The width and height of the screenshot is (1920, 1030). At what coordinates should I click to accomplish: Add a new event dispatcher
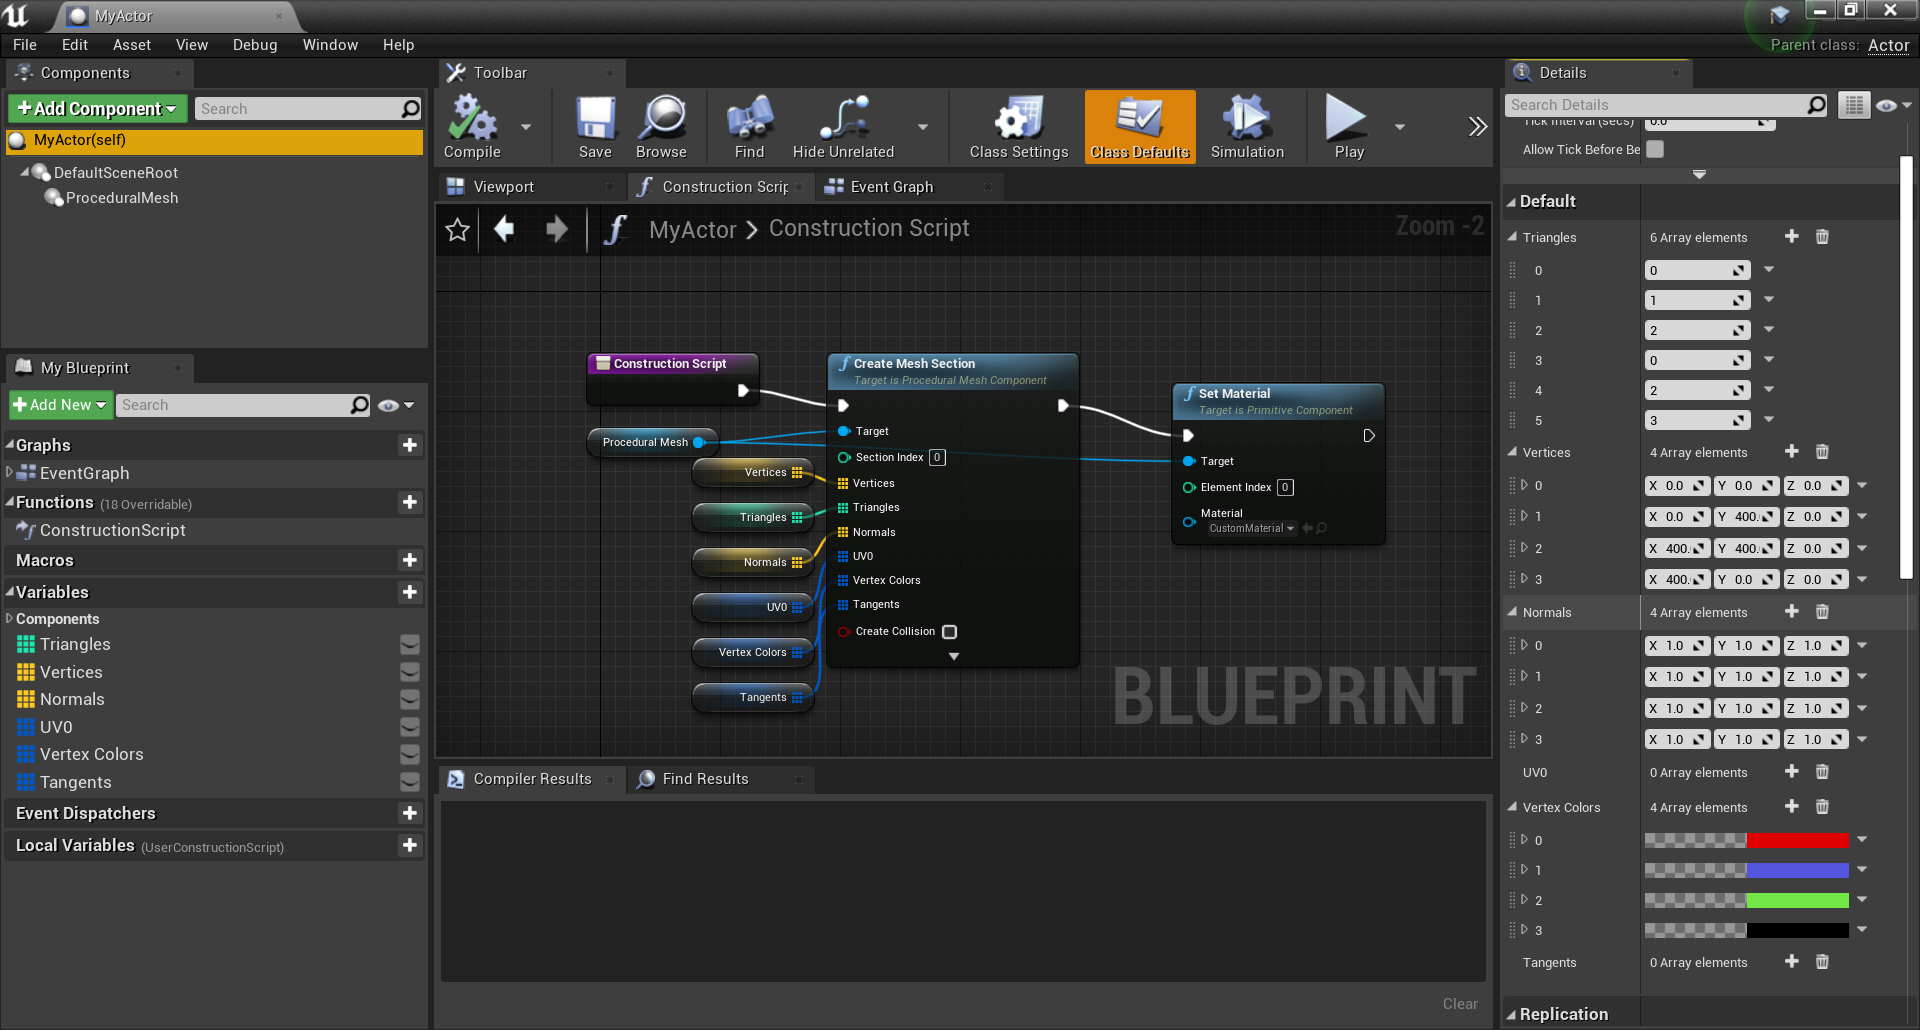(409, 813)
